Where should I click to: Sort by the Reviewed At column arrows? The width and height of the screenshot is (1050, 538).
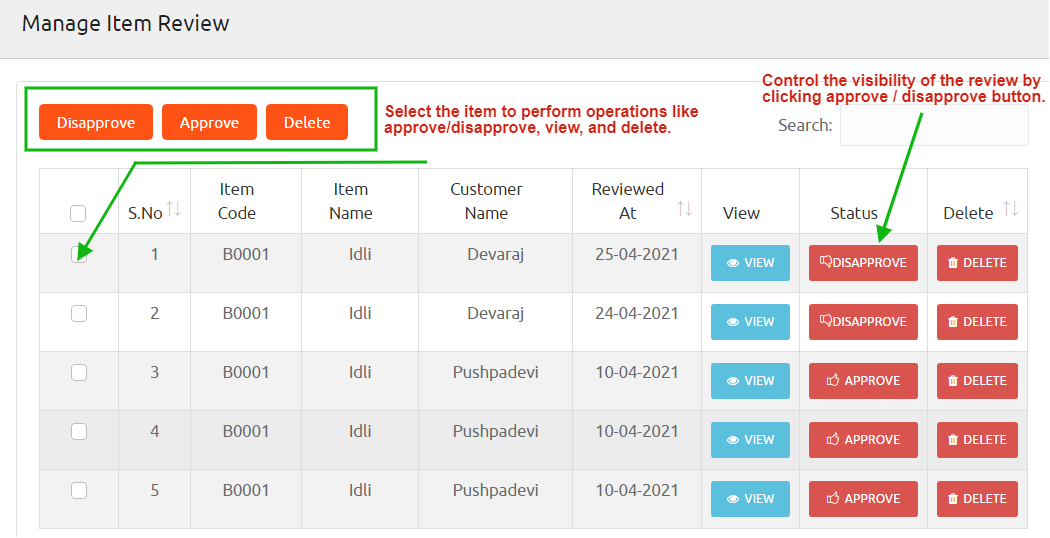click(x=685, y=208)
